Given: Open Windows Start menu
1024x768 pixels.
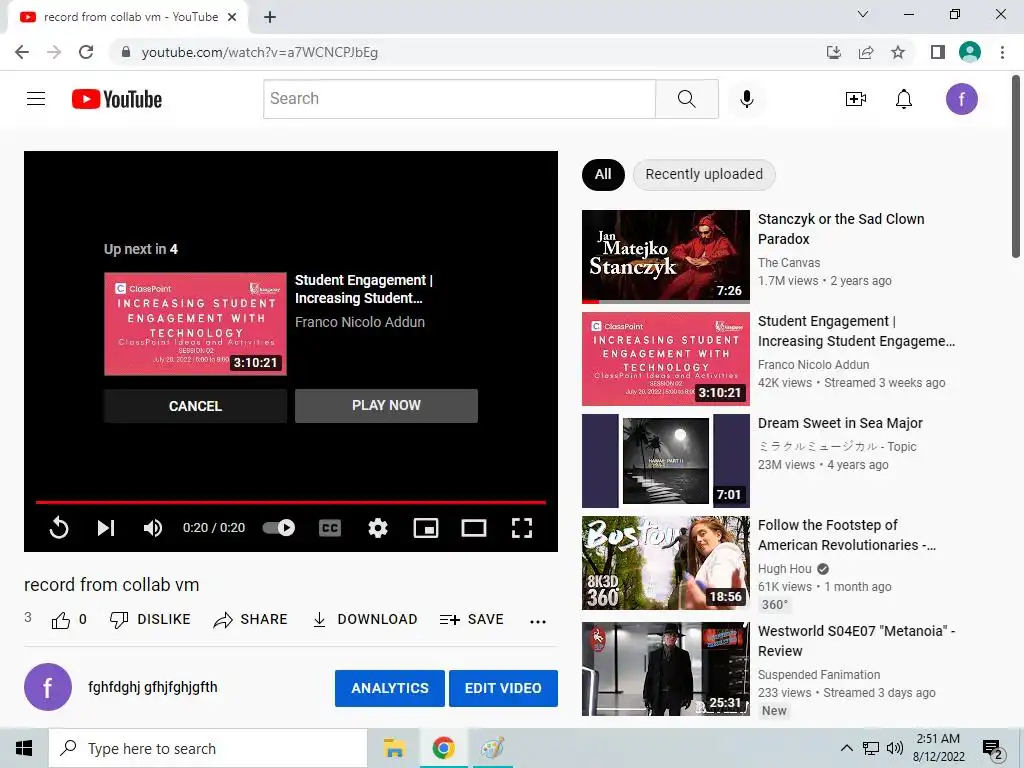Looking at the screenshot, I should pyautogui.click(x=24, y=748).
